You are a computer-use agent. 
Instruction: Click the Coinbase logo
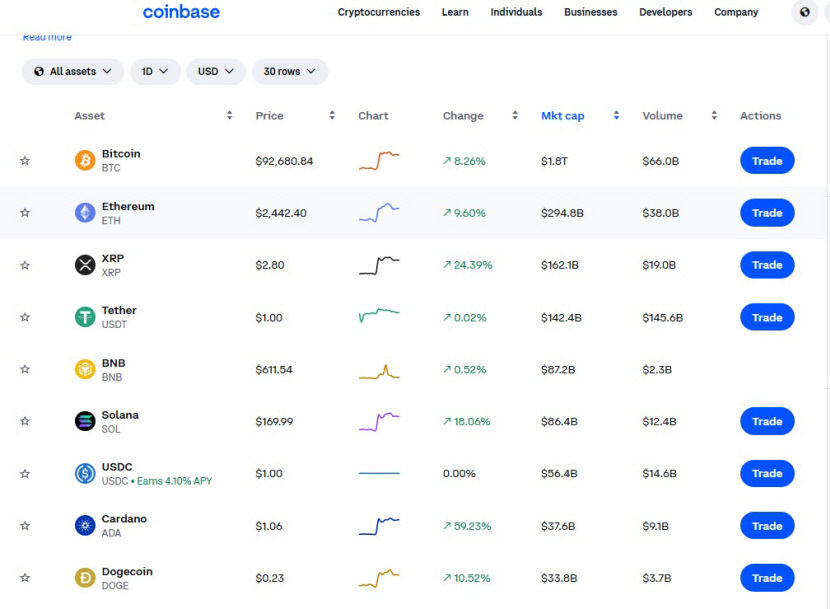pos(181,12)
